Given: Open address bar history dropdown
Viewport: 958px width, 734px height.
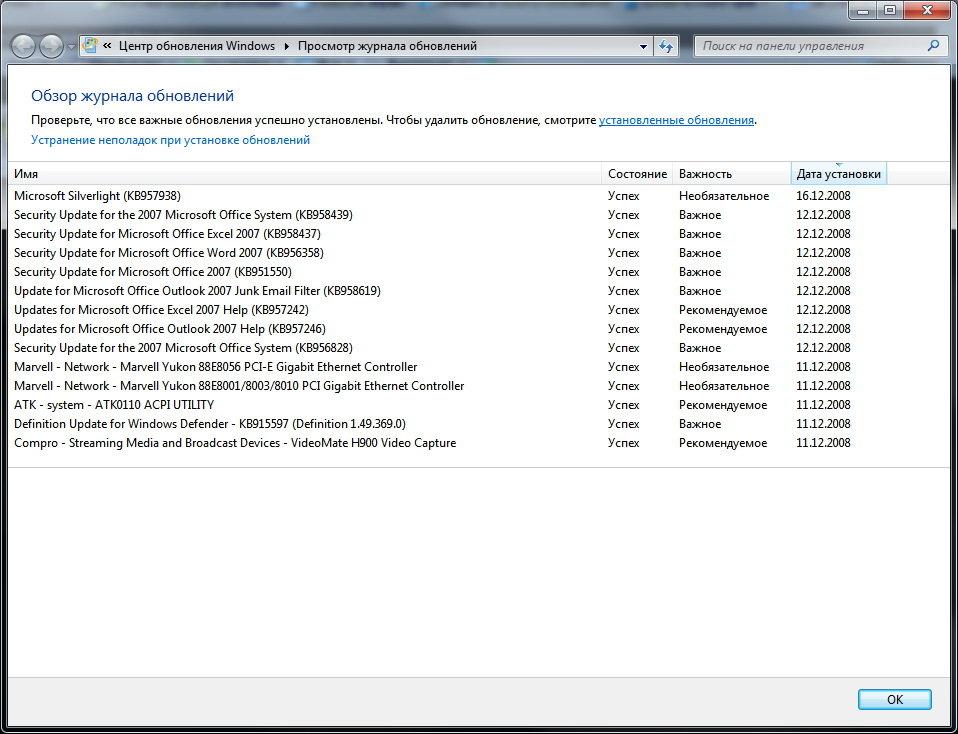Looking at the screenshot, I should [x=643, y=46].
